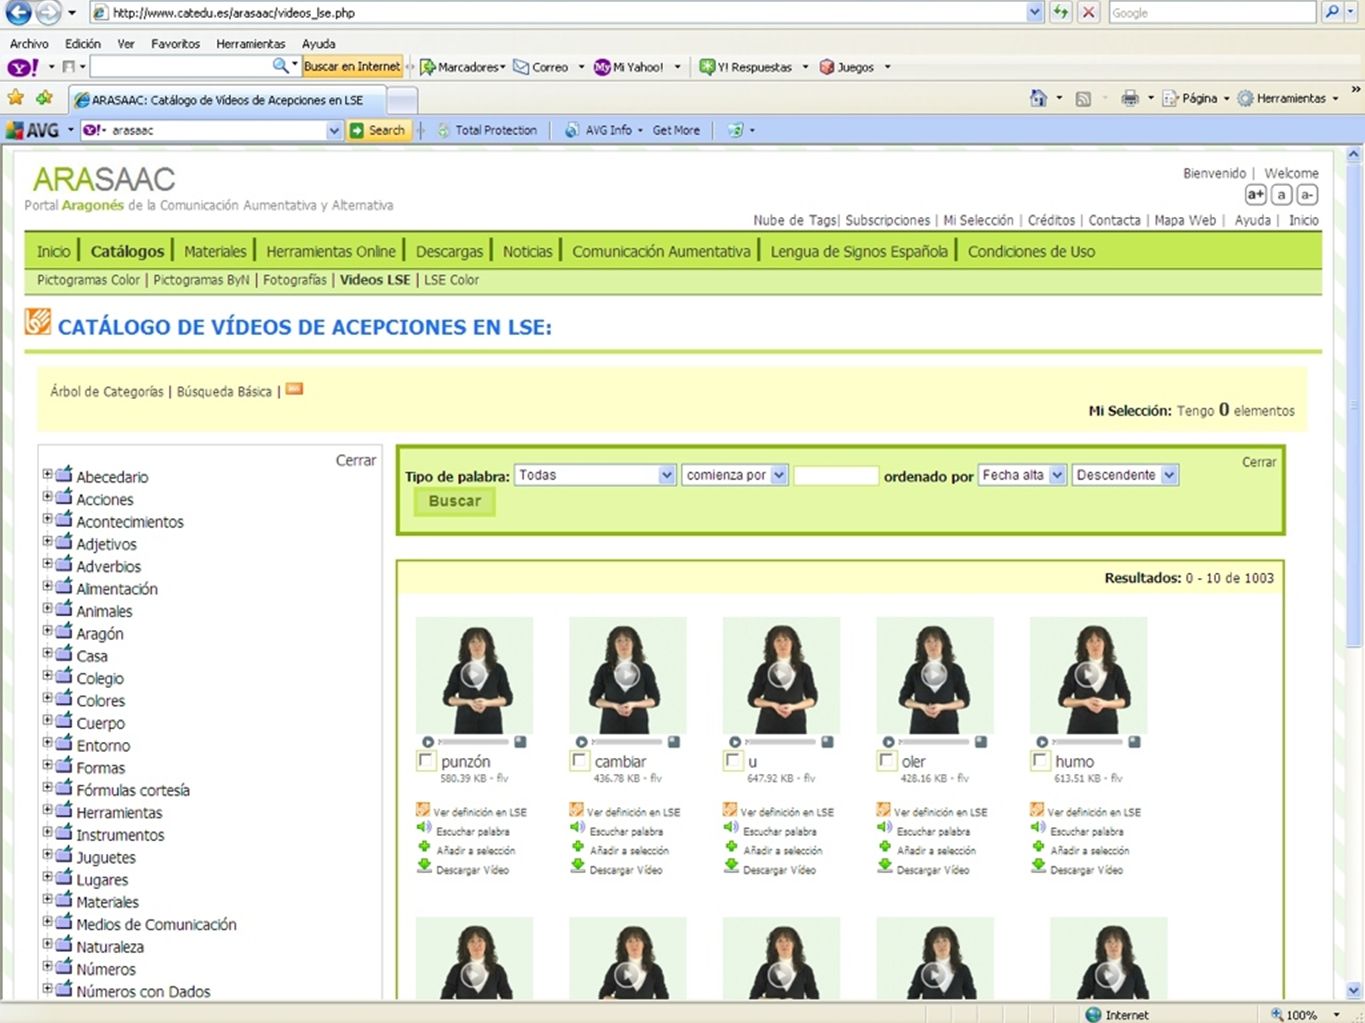This screenshot has height=1023, width=1365.
Task: Click the Nube de Tags link
Action: pos(795,220)
